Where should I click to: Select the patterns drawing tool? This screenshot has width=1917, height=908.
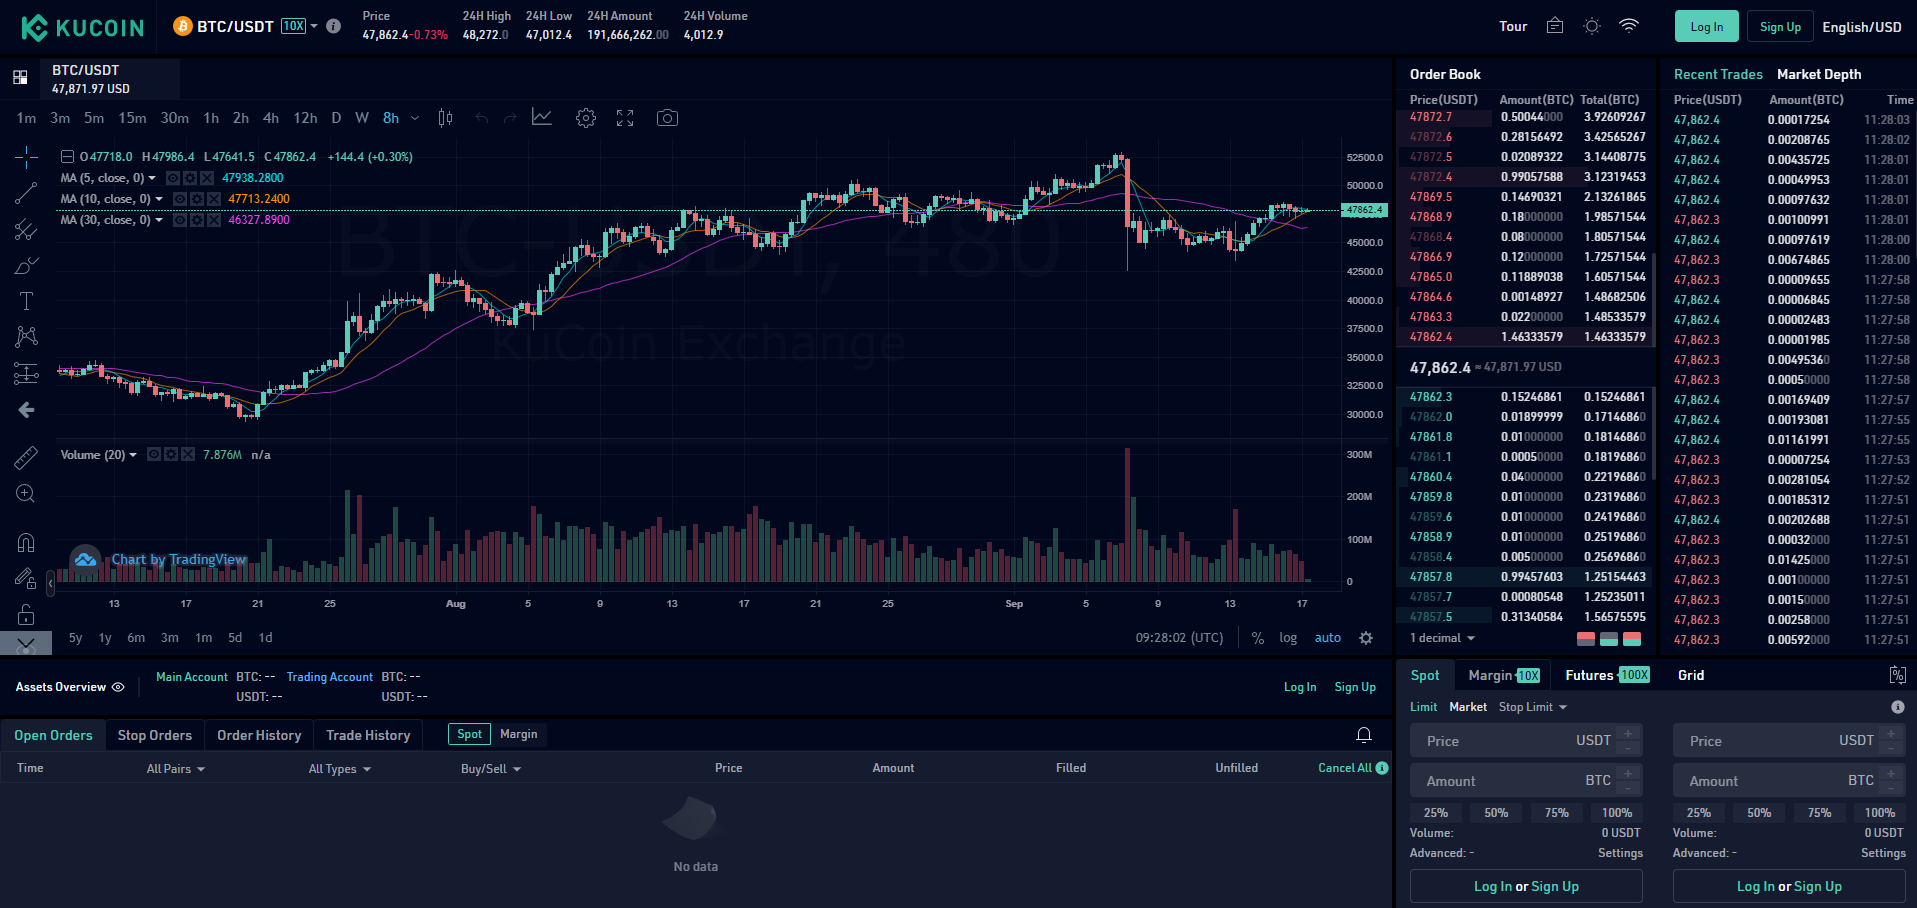[x=26, y=337]
